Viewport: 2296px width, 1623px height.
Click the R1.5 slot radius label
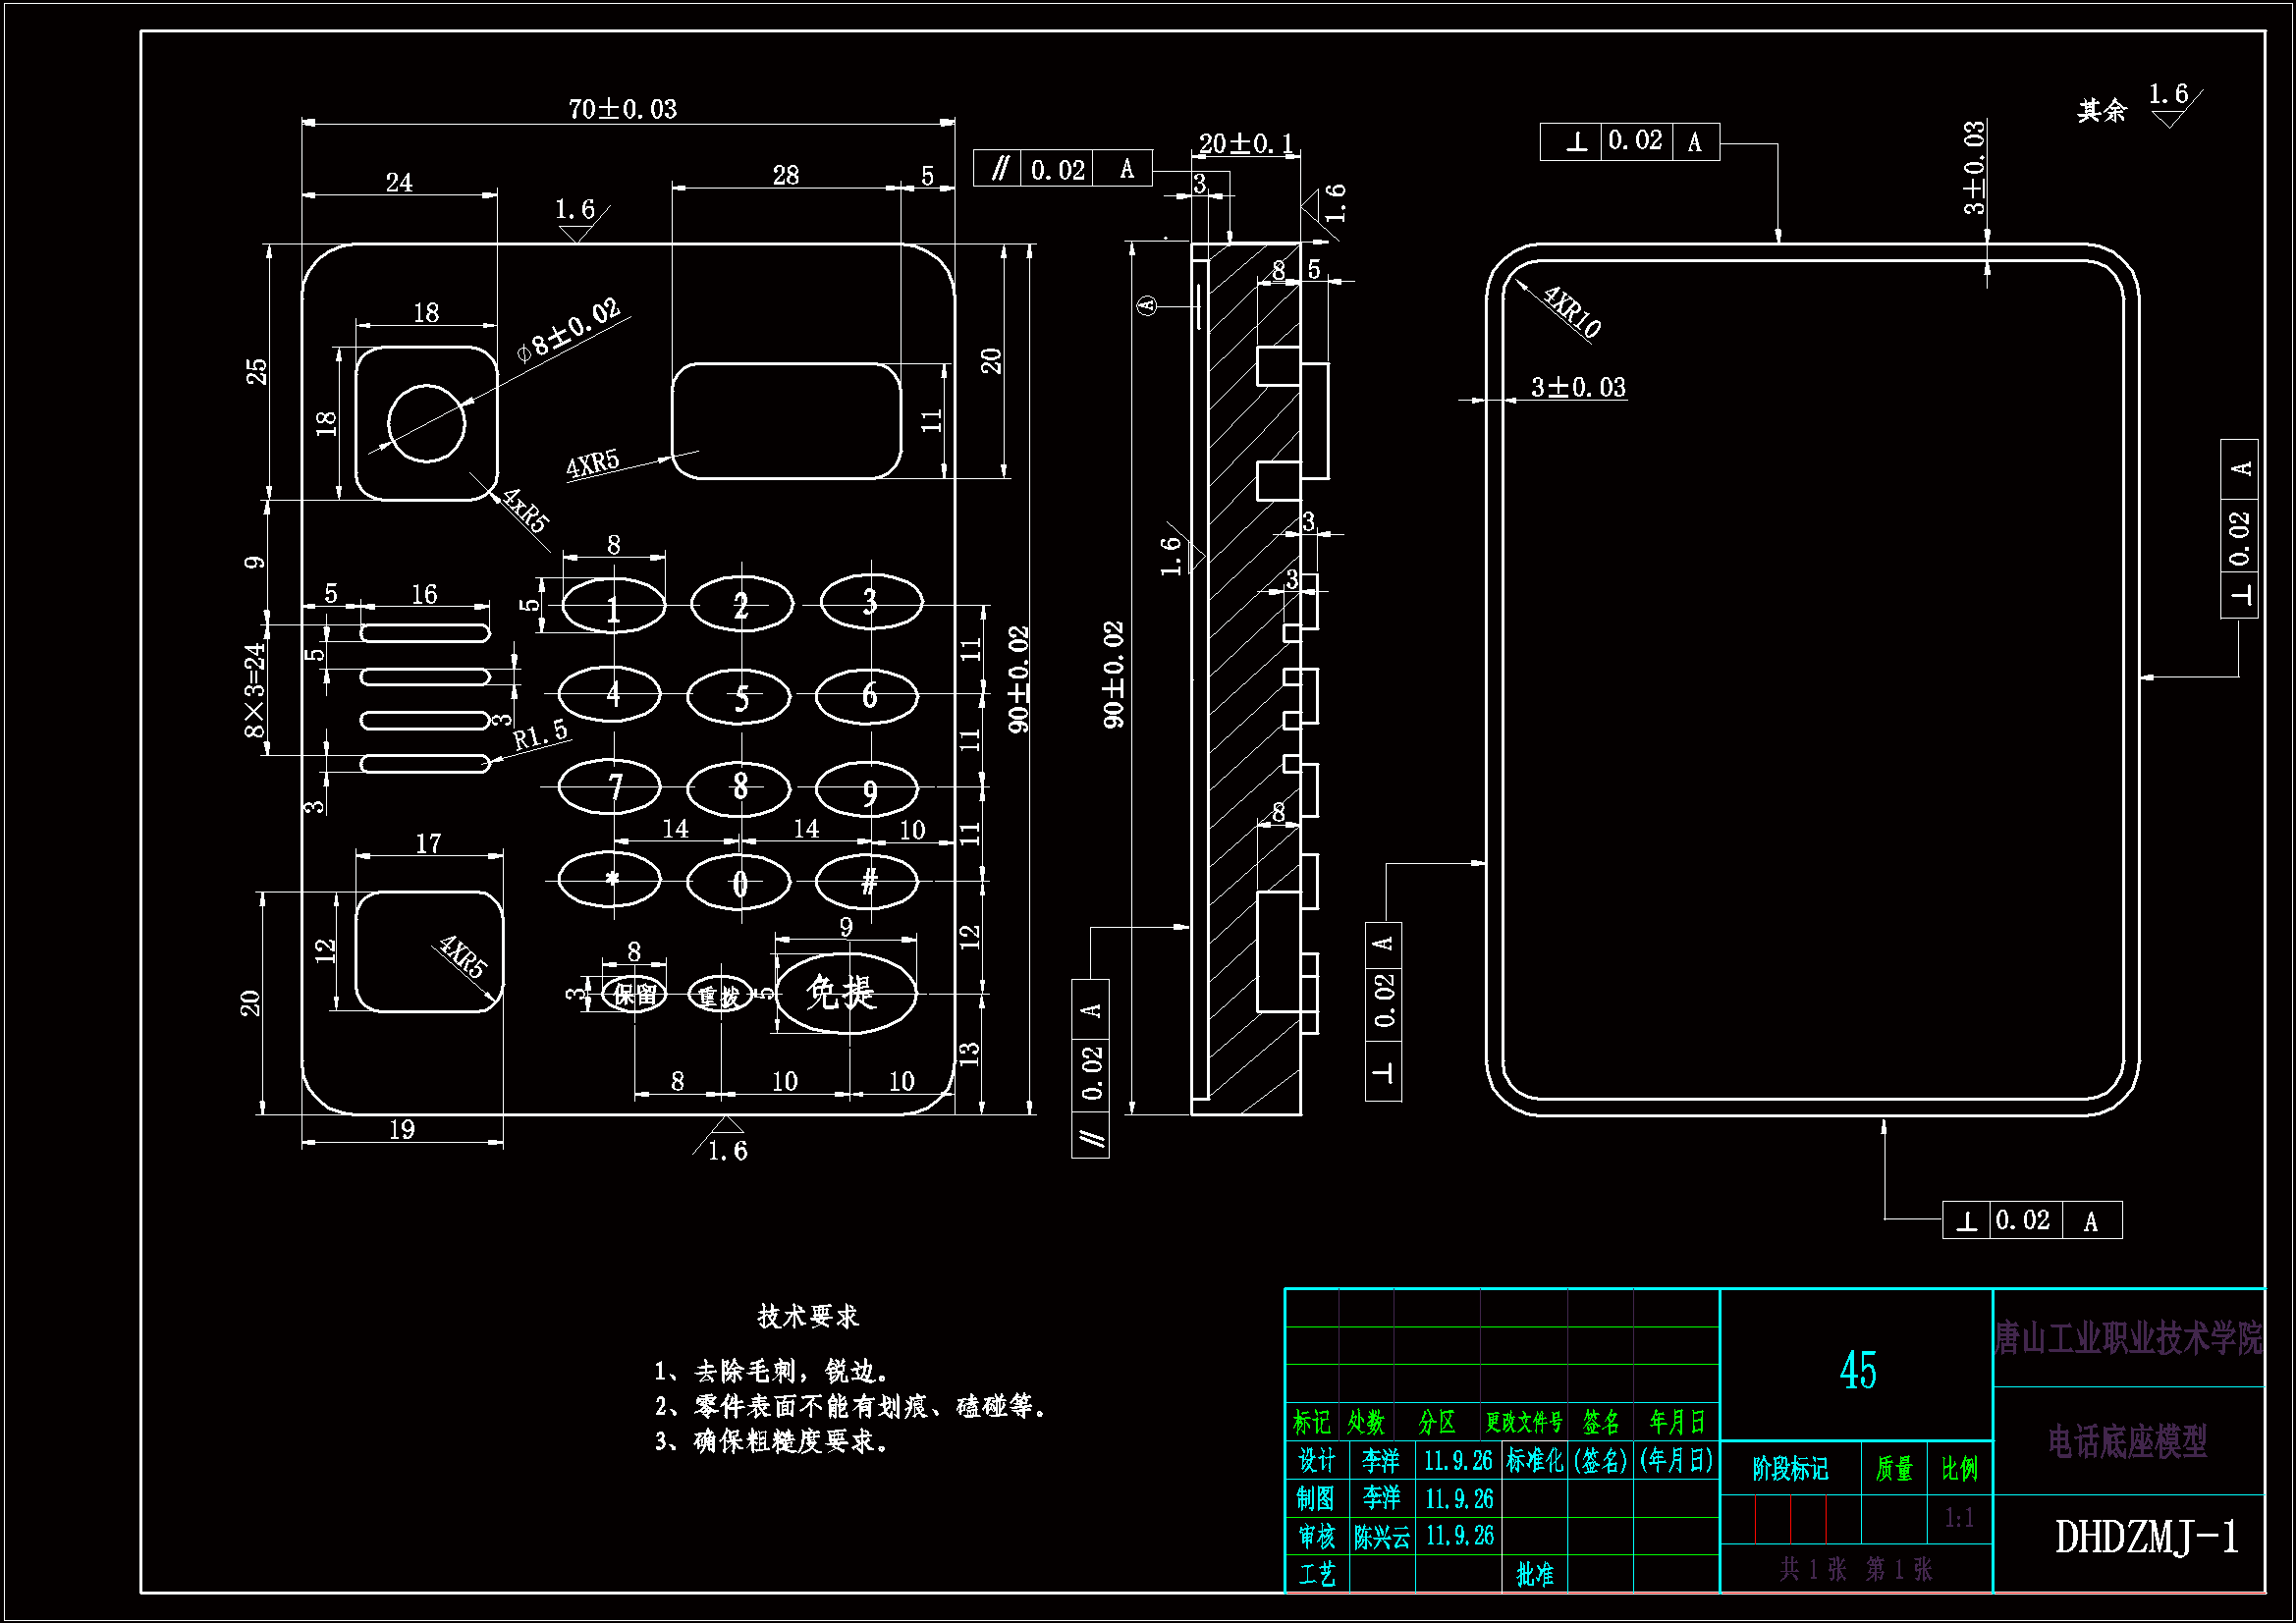click(540, 735)
